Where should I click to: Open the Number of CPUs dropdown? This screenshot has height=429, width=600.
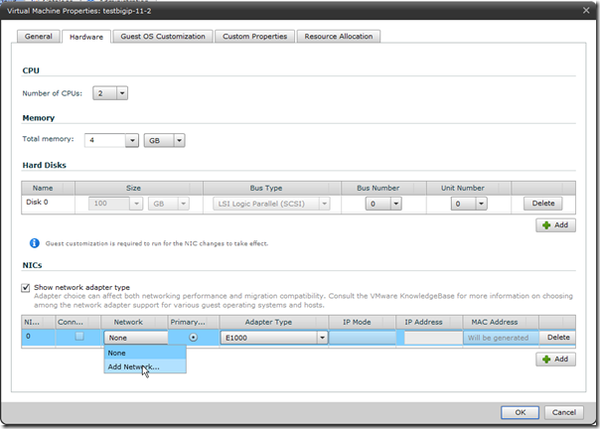(x=122, y=93)
